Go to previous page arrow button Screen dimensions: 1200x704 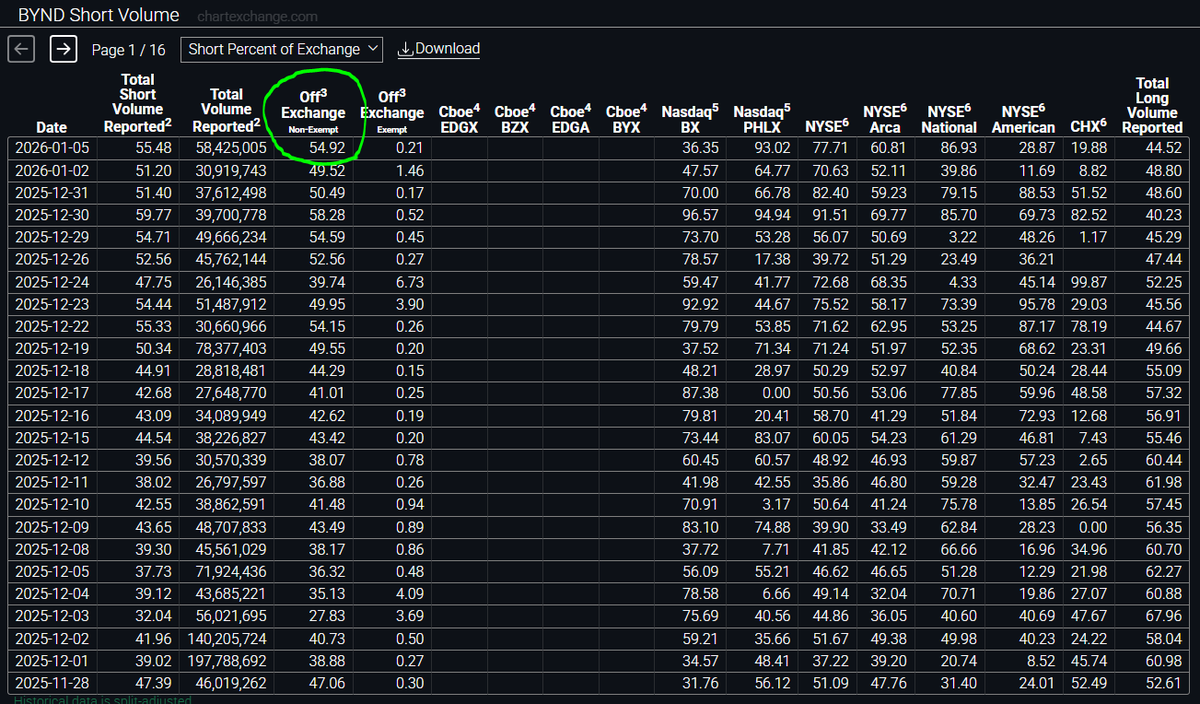pos(23,49)
